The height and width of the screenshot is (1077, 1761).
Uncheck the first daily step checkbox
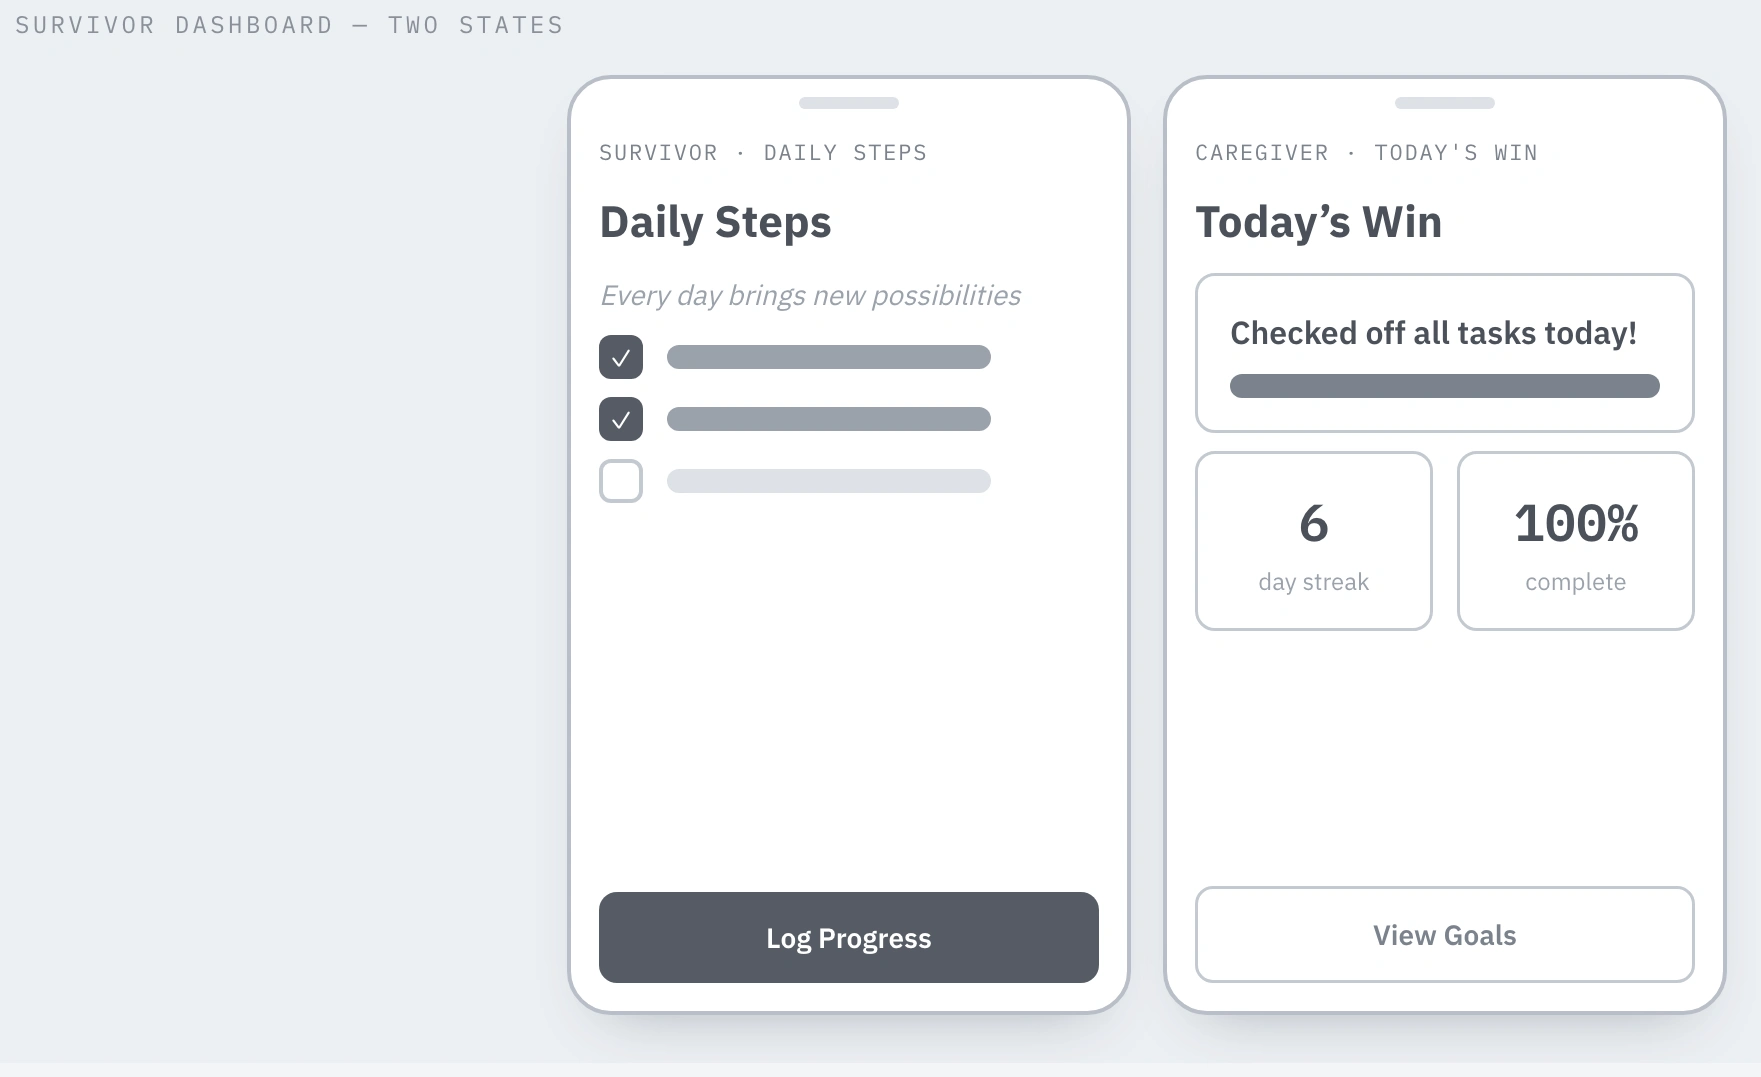621,357
